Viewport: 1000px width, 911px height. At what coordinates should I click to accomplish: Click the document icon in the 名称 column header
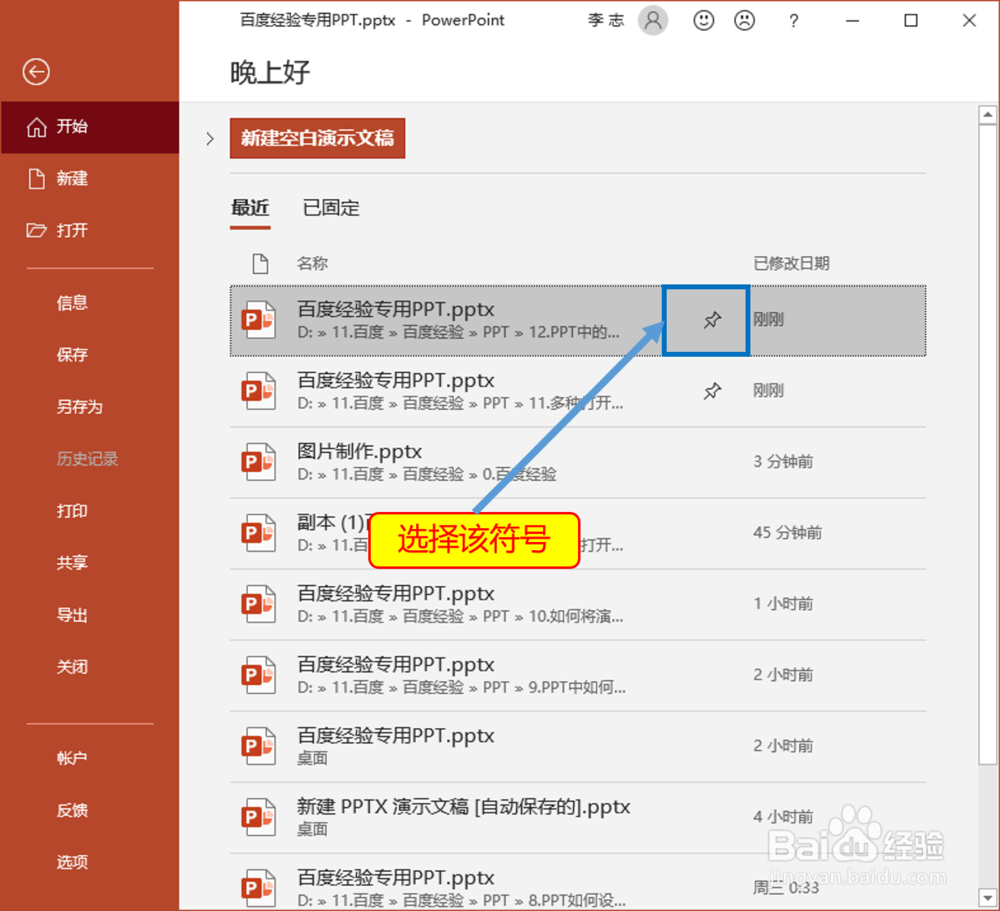[259, 263]
